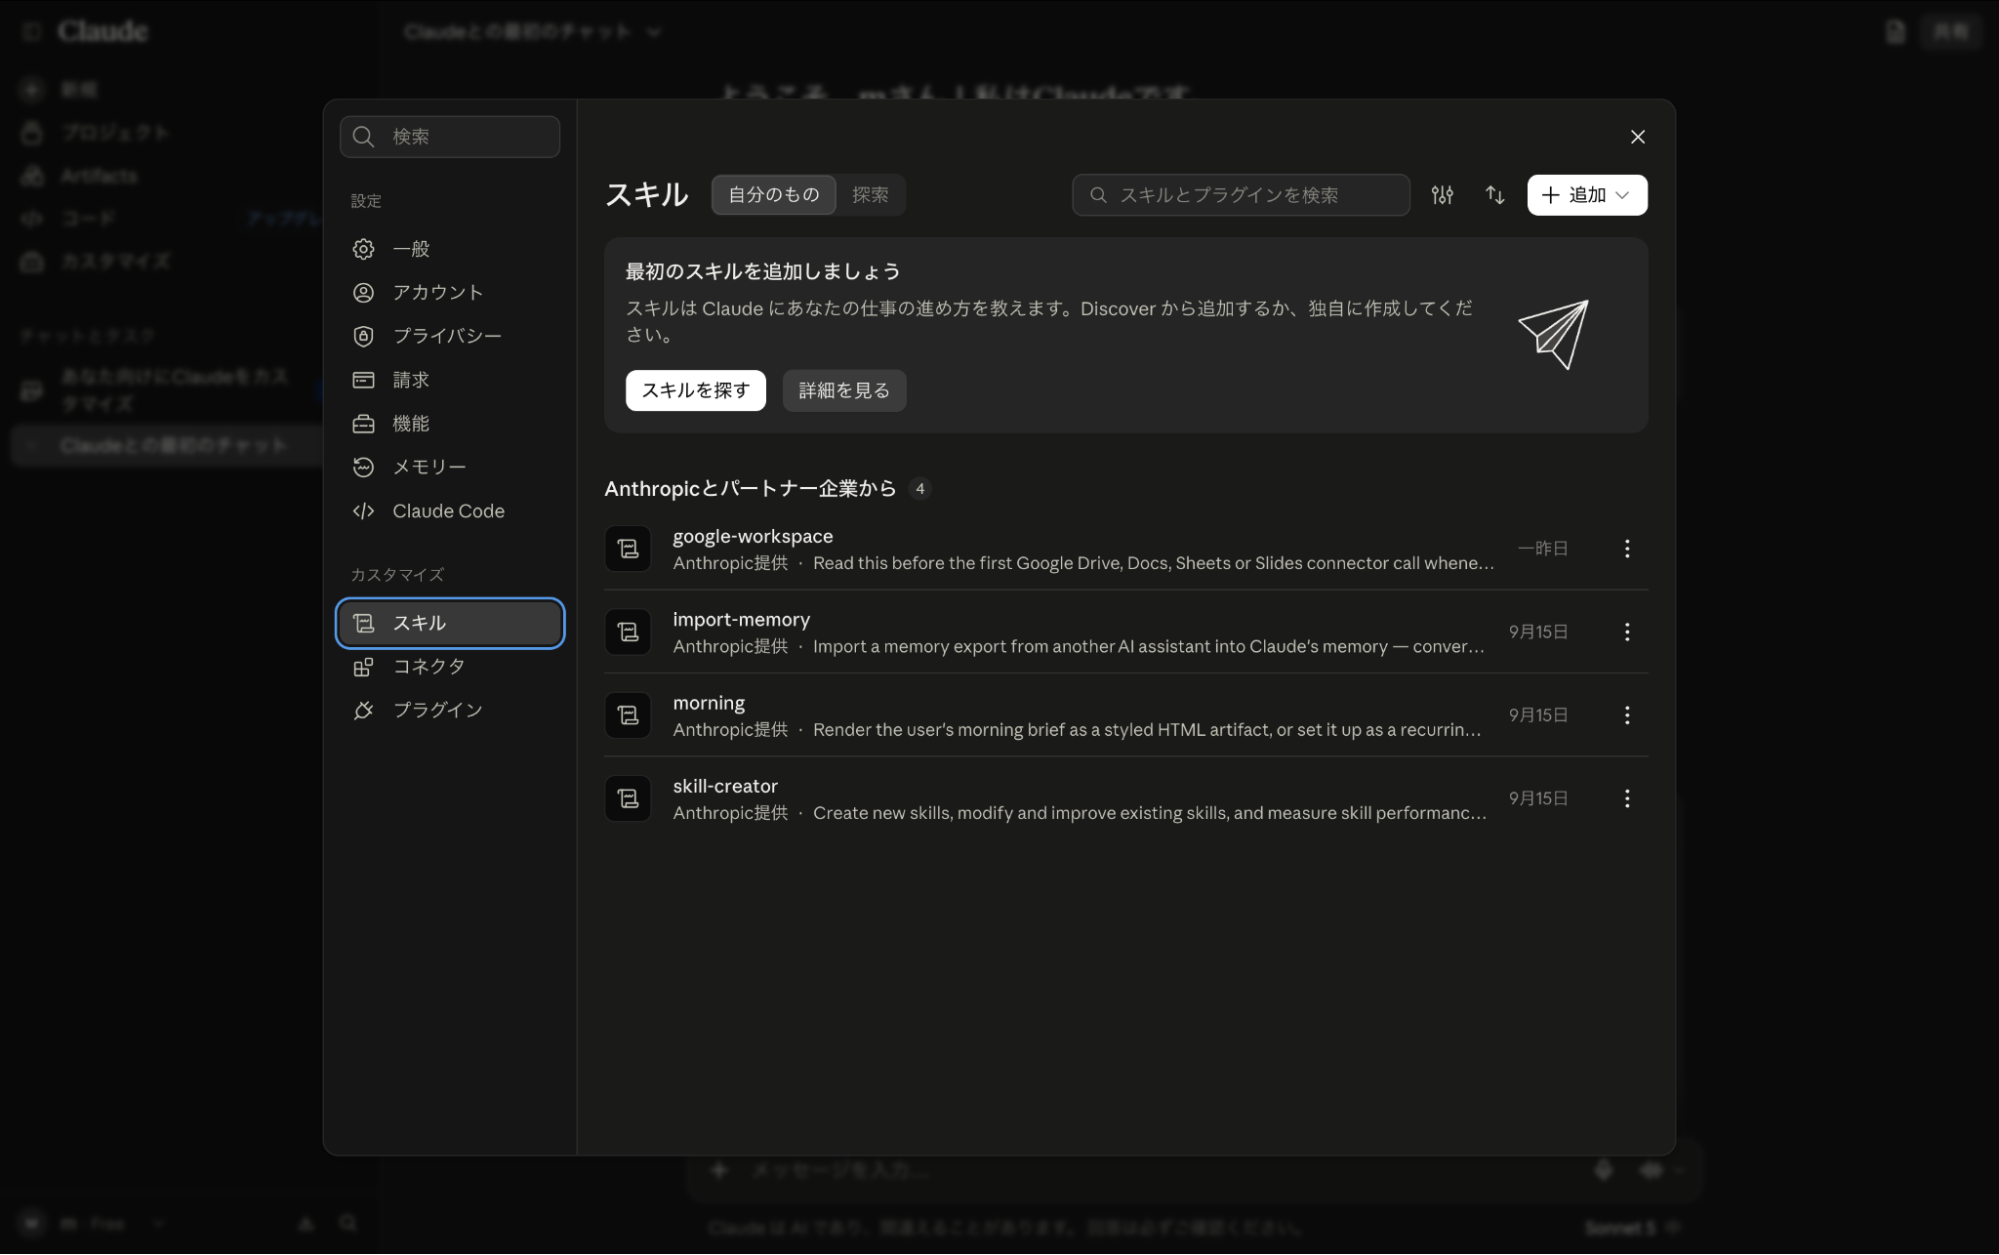Switch to the 探索 tab

point(870,195)
